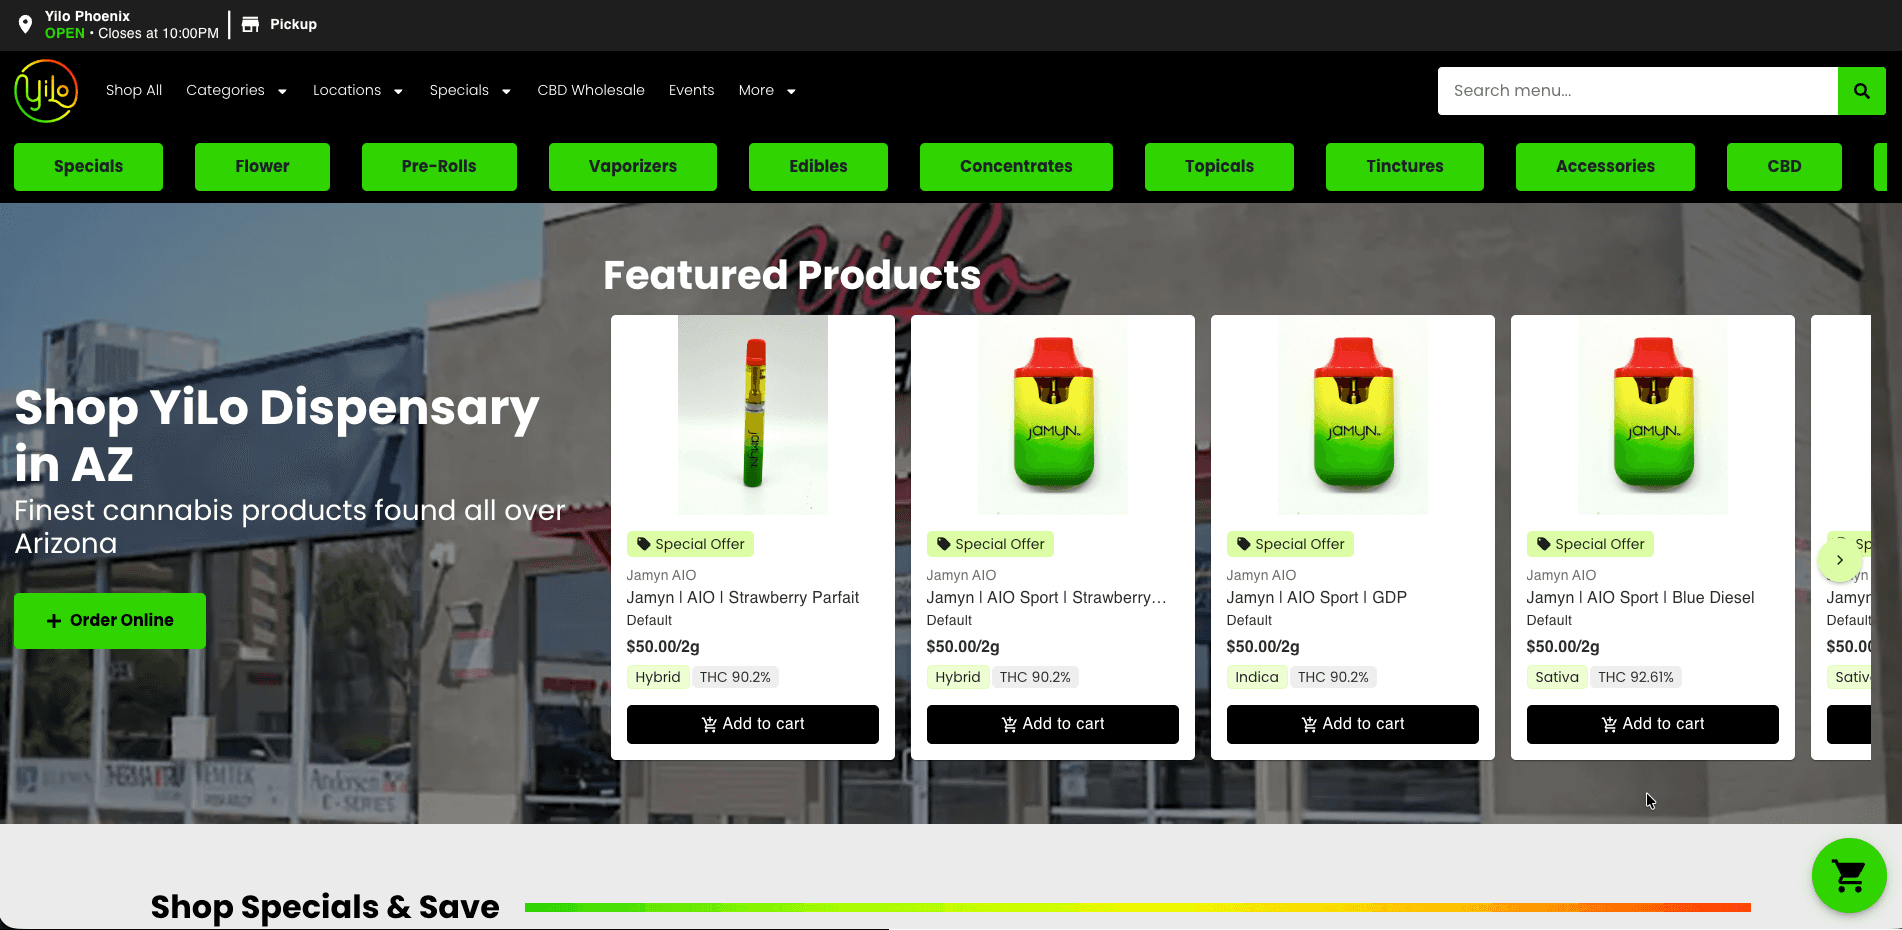Viewport: 1902px width, 930px height.
Task: Open the CBD Wholesale menu item
Action: click(591, 90)
